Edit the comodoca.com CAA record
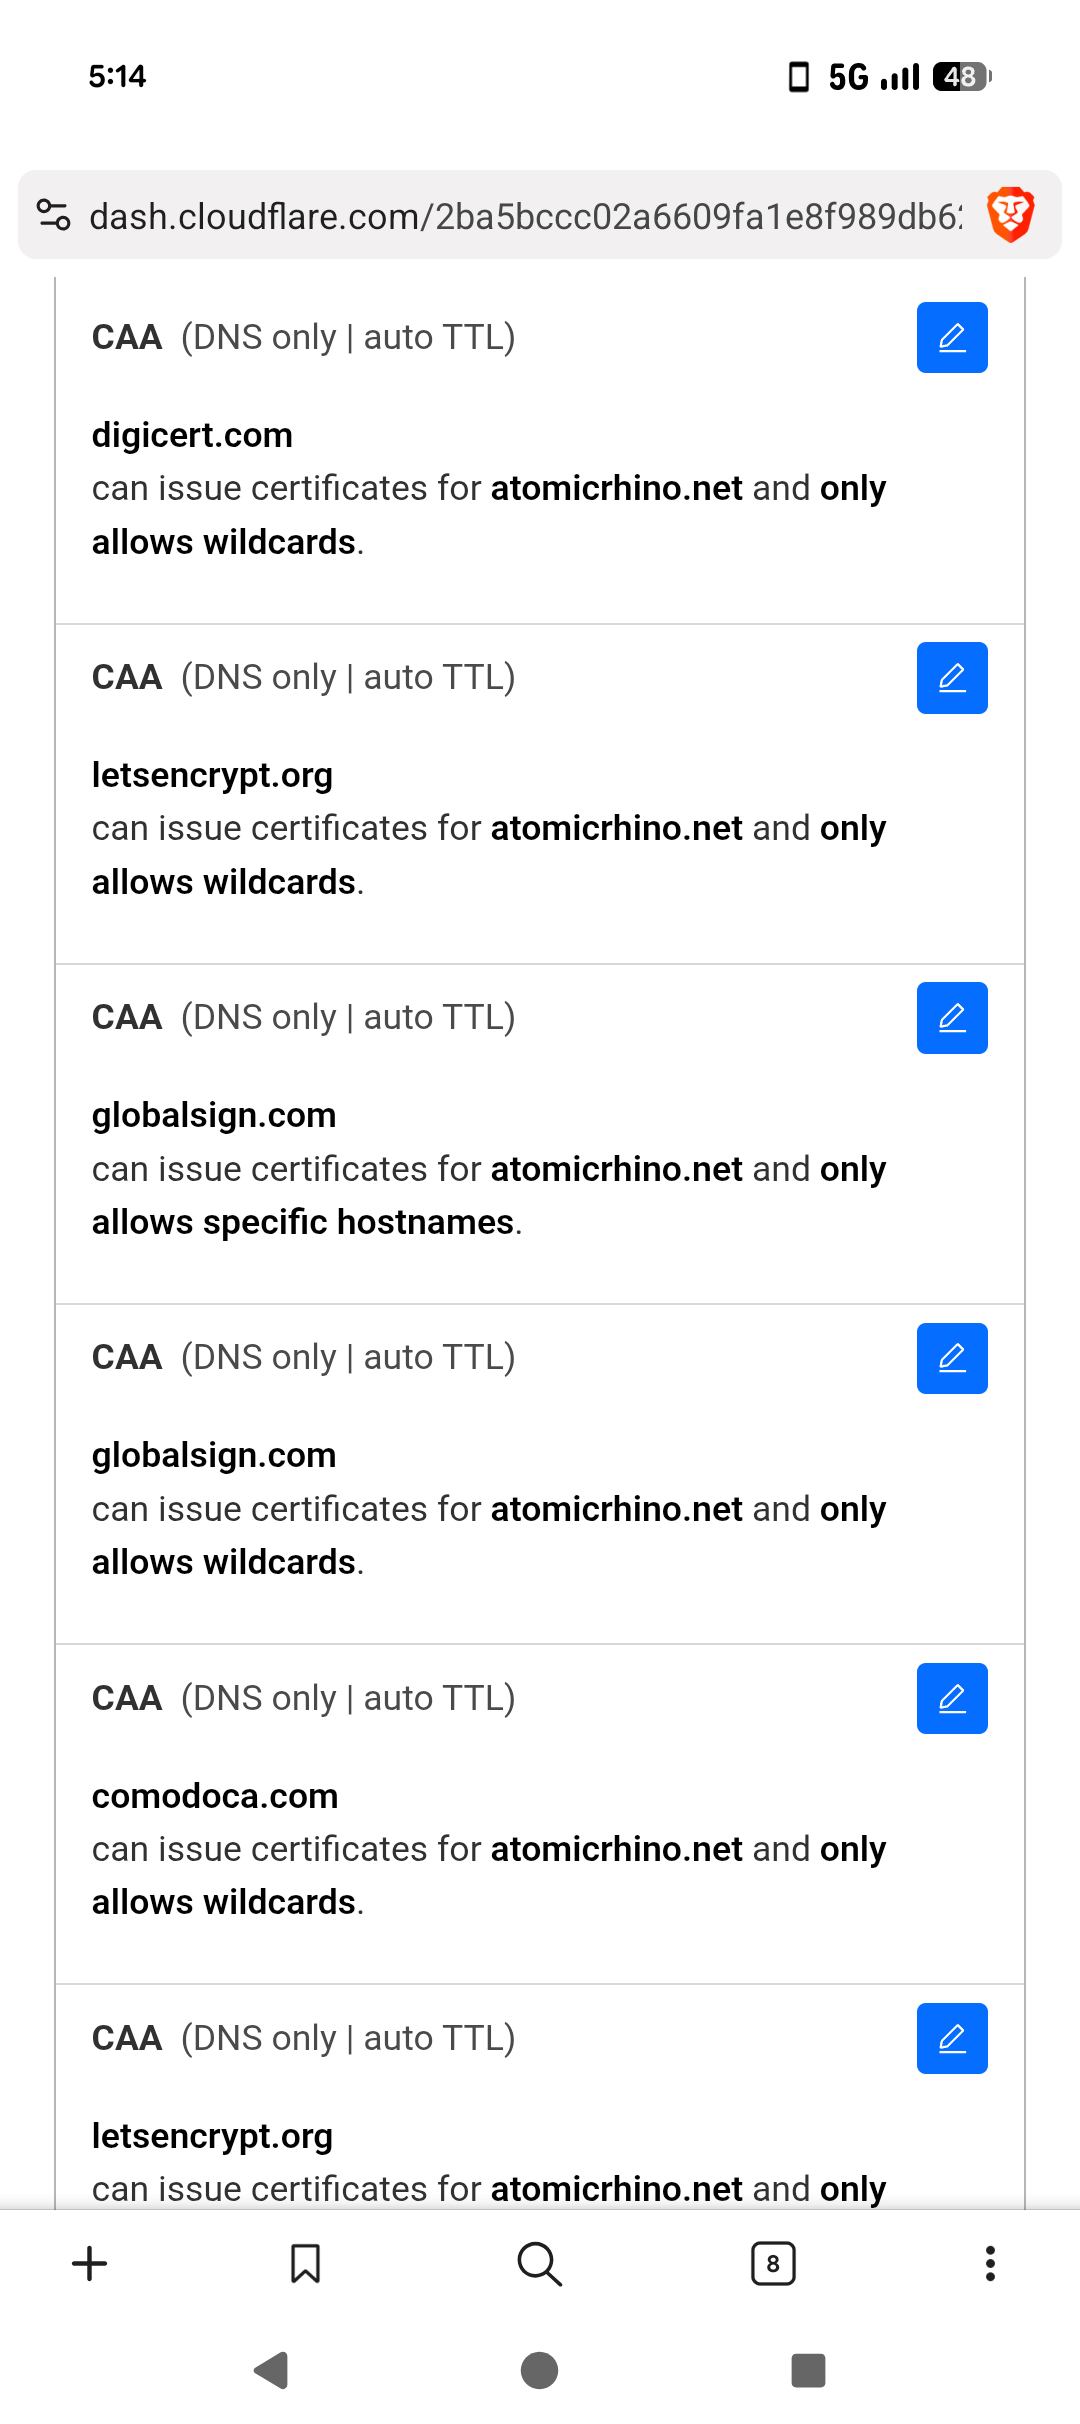 952,1698
